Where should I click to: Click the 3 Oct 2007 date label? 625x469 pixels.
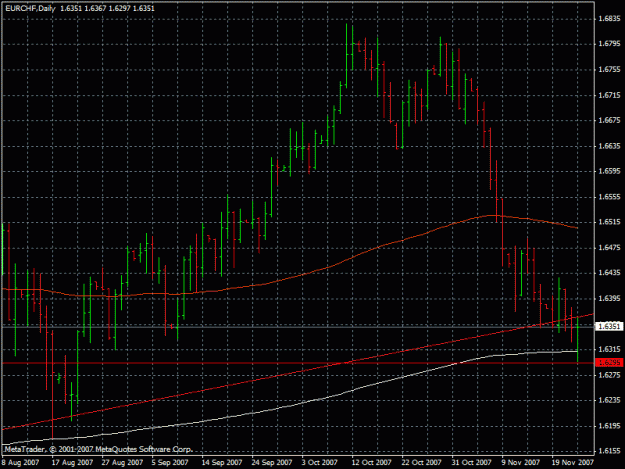coord(319,462)
